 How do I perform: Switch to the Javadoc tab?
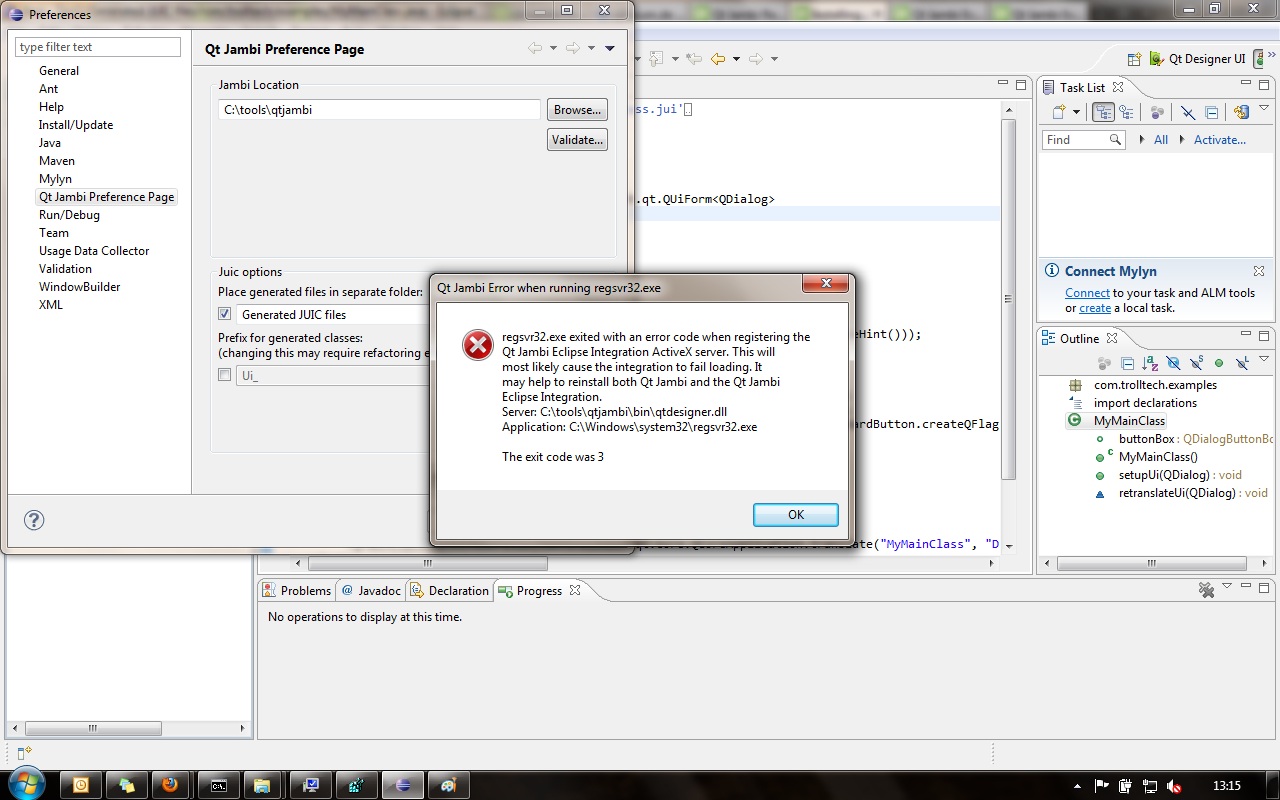click(371, 591)
